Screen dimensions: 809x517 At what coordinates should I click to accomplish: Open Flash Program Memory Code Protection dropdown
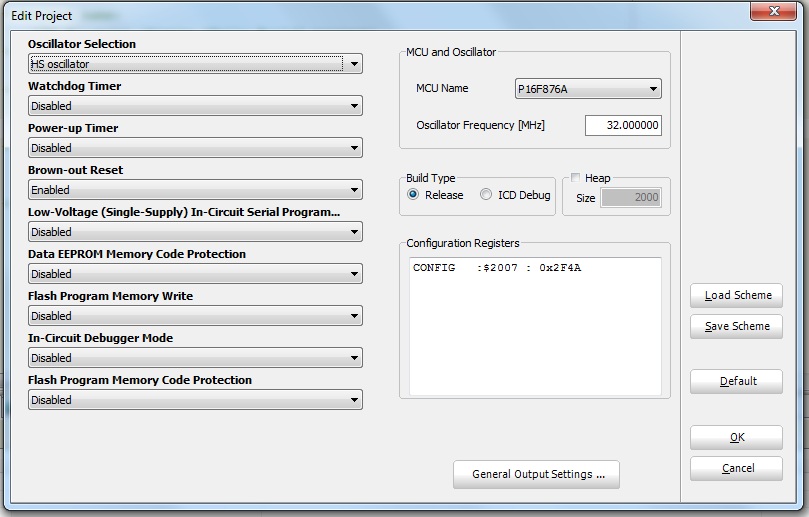pyautogui.click(x=195, y=400)
